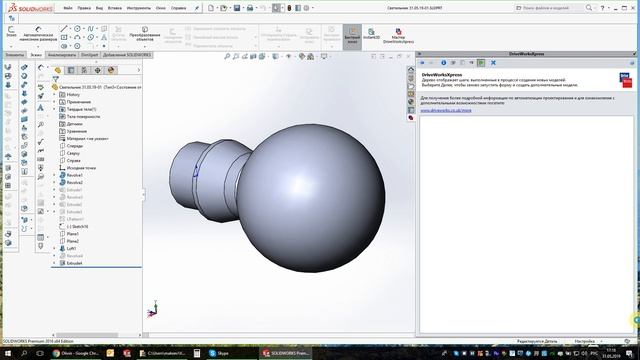Select the Spline sketch tool
The image size is (640, 360).
click(91, 29)
